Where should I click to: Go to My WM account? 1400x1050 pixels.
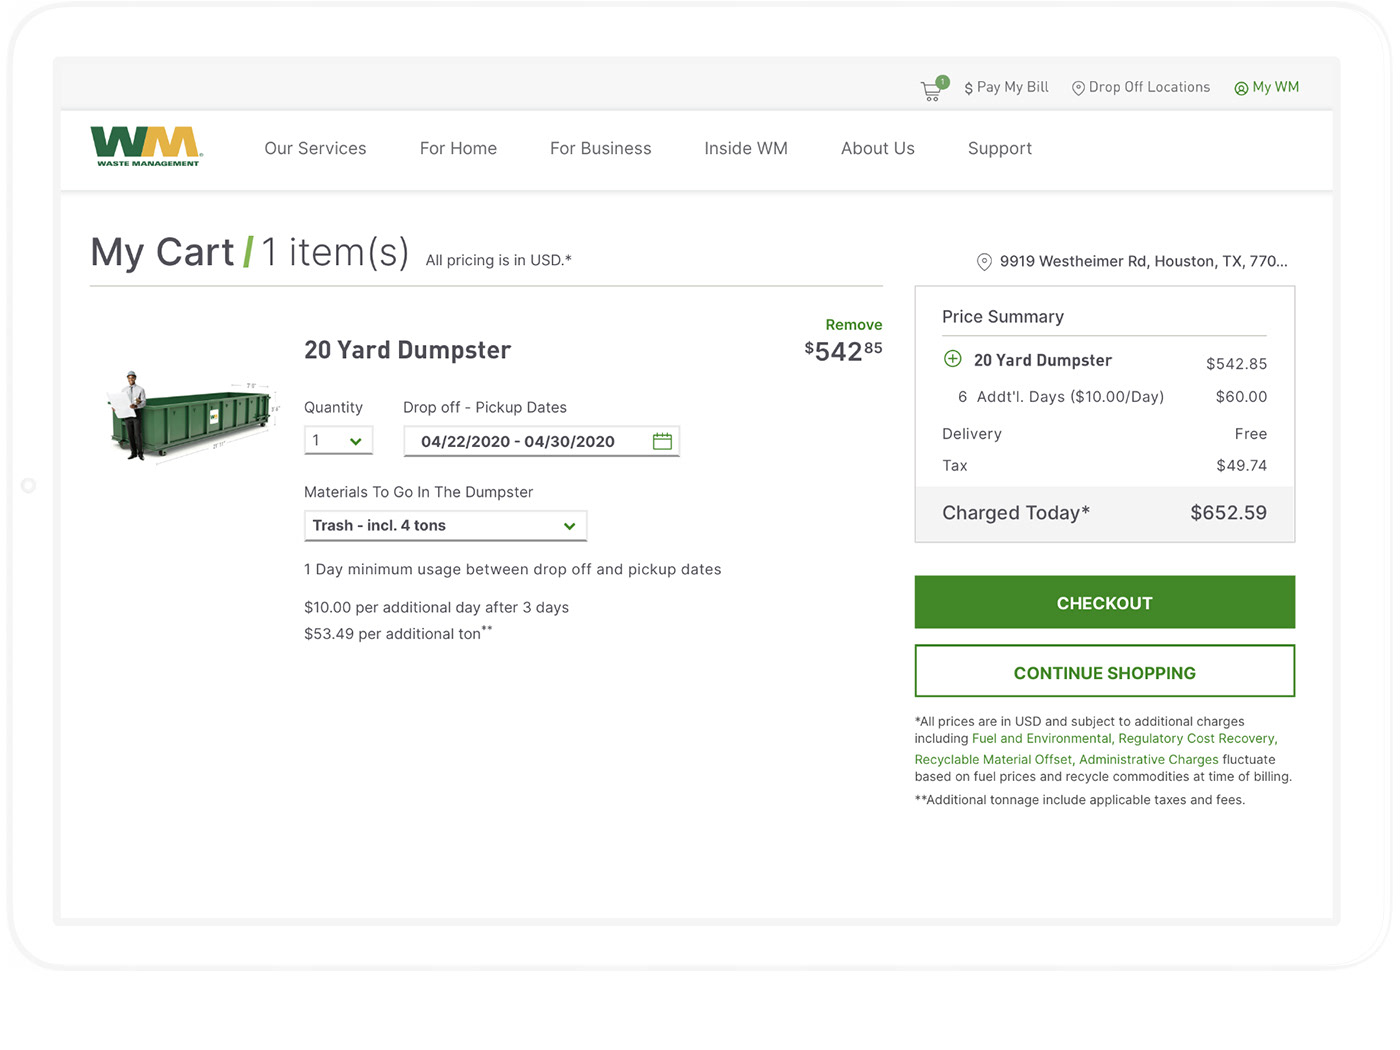pyautogui.click(x=1267, y=87)
